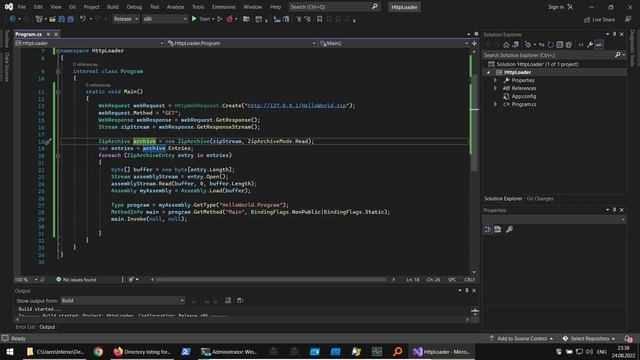Click Switch Views icon in Solution Explorer

tap(516, 45)
